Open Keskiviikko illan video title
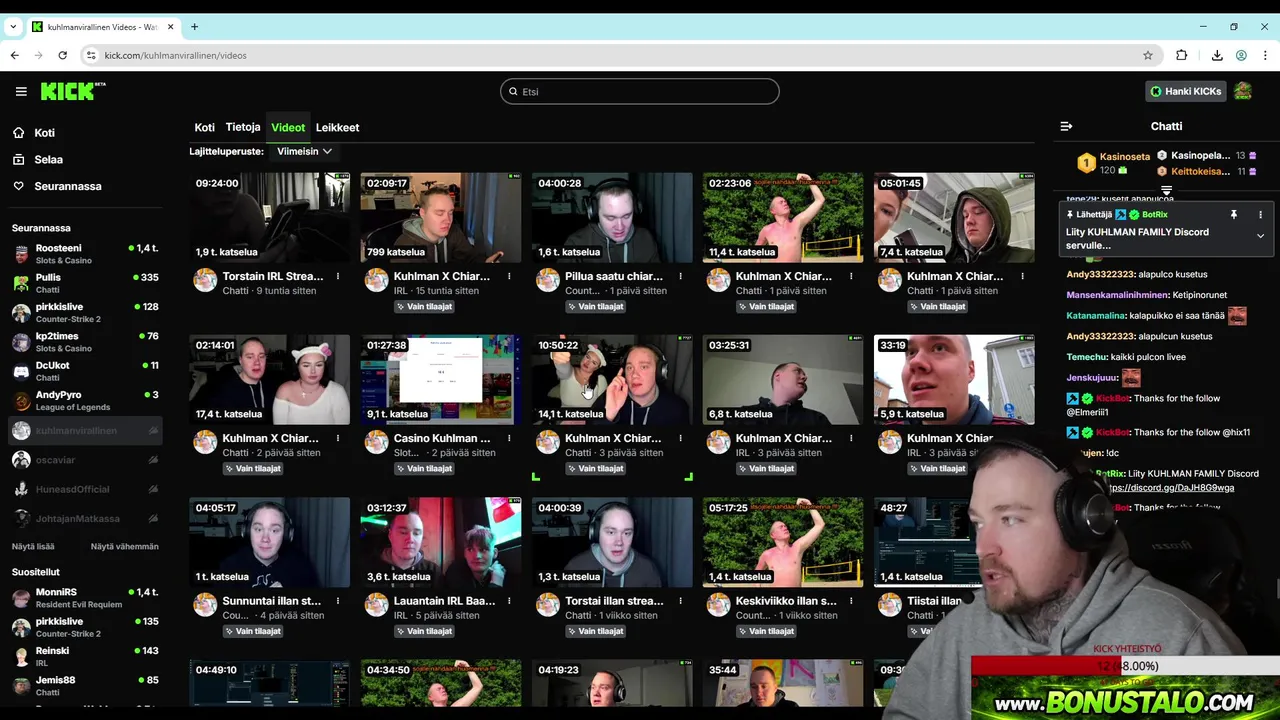The width and height of the screenshot is (1280, 720). coord(786,601)
